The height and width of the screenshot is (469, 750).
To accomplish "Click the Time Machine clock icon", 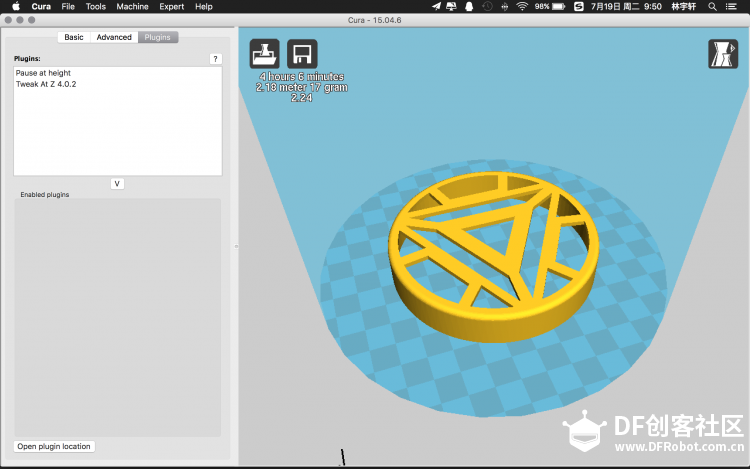I will pos(487,7).
